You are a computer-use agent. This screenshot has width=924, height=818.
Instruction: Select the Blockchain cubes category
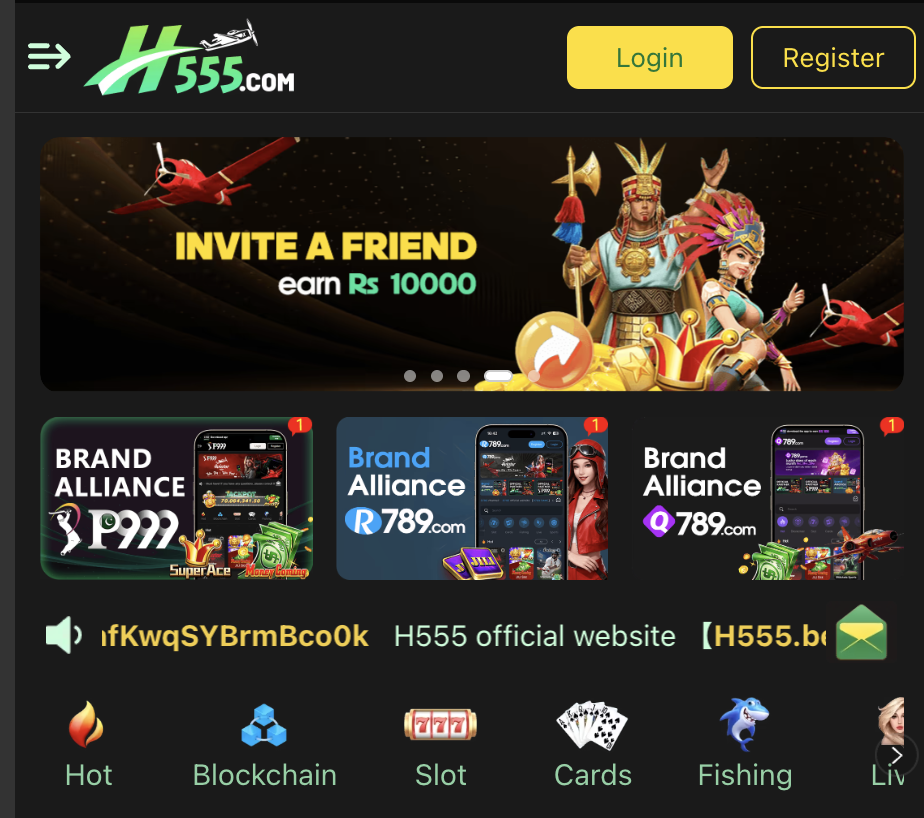[265, 744]
